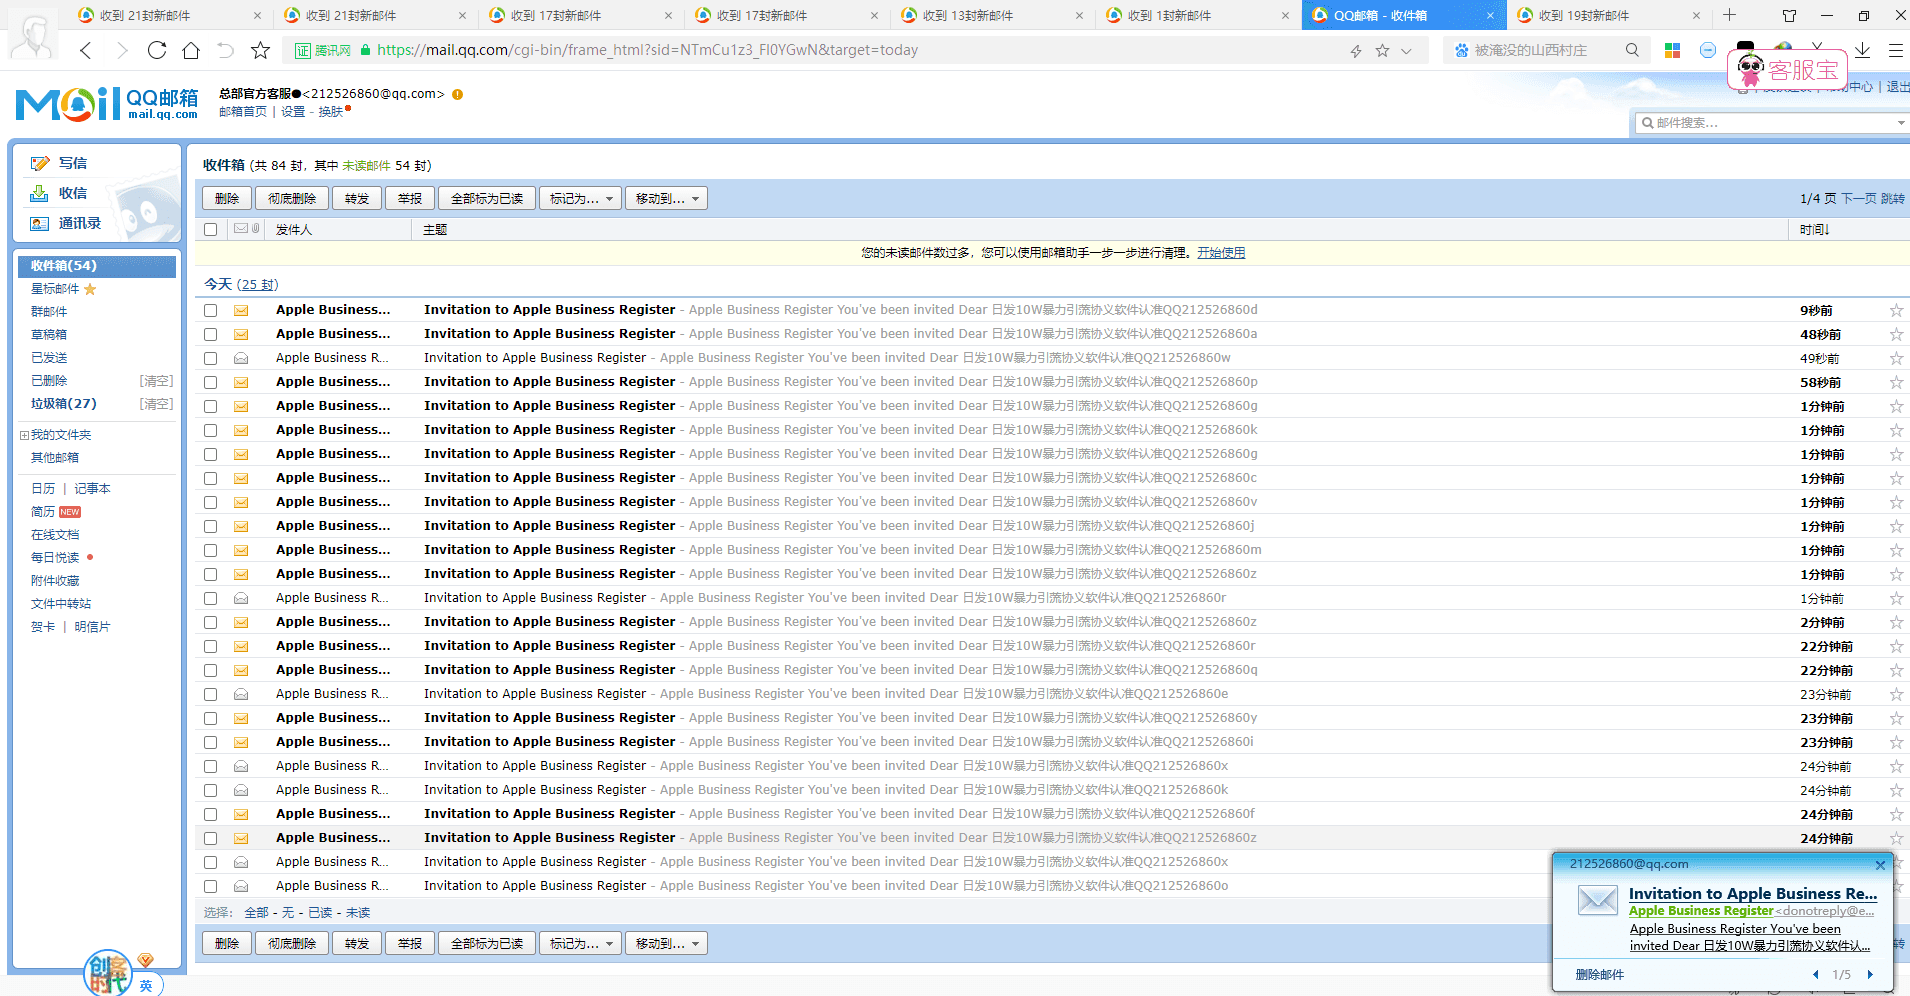The height and width of the screenshot is (996, 1910).
Task: Click the top 彻底删除 button
Action: [x=292, y=199]
